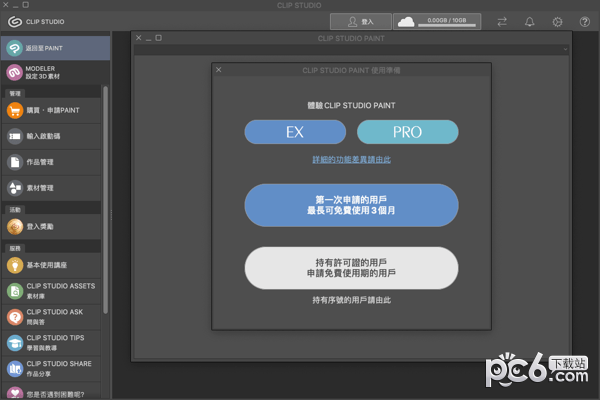Select 基本使用講座 sidebar entry
600x400 pixels.
point(51,265)
